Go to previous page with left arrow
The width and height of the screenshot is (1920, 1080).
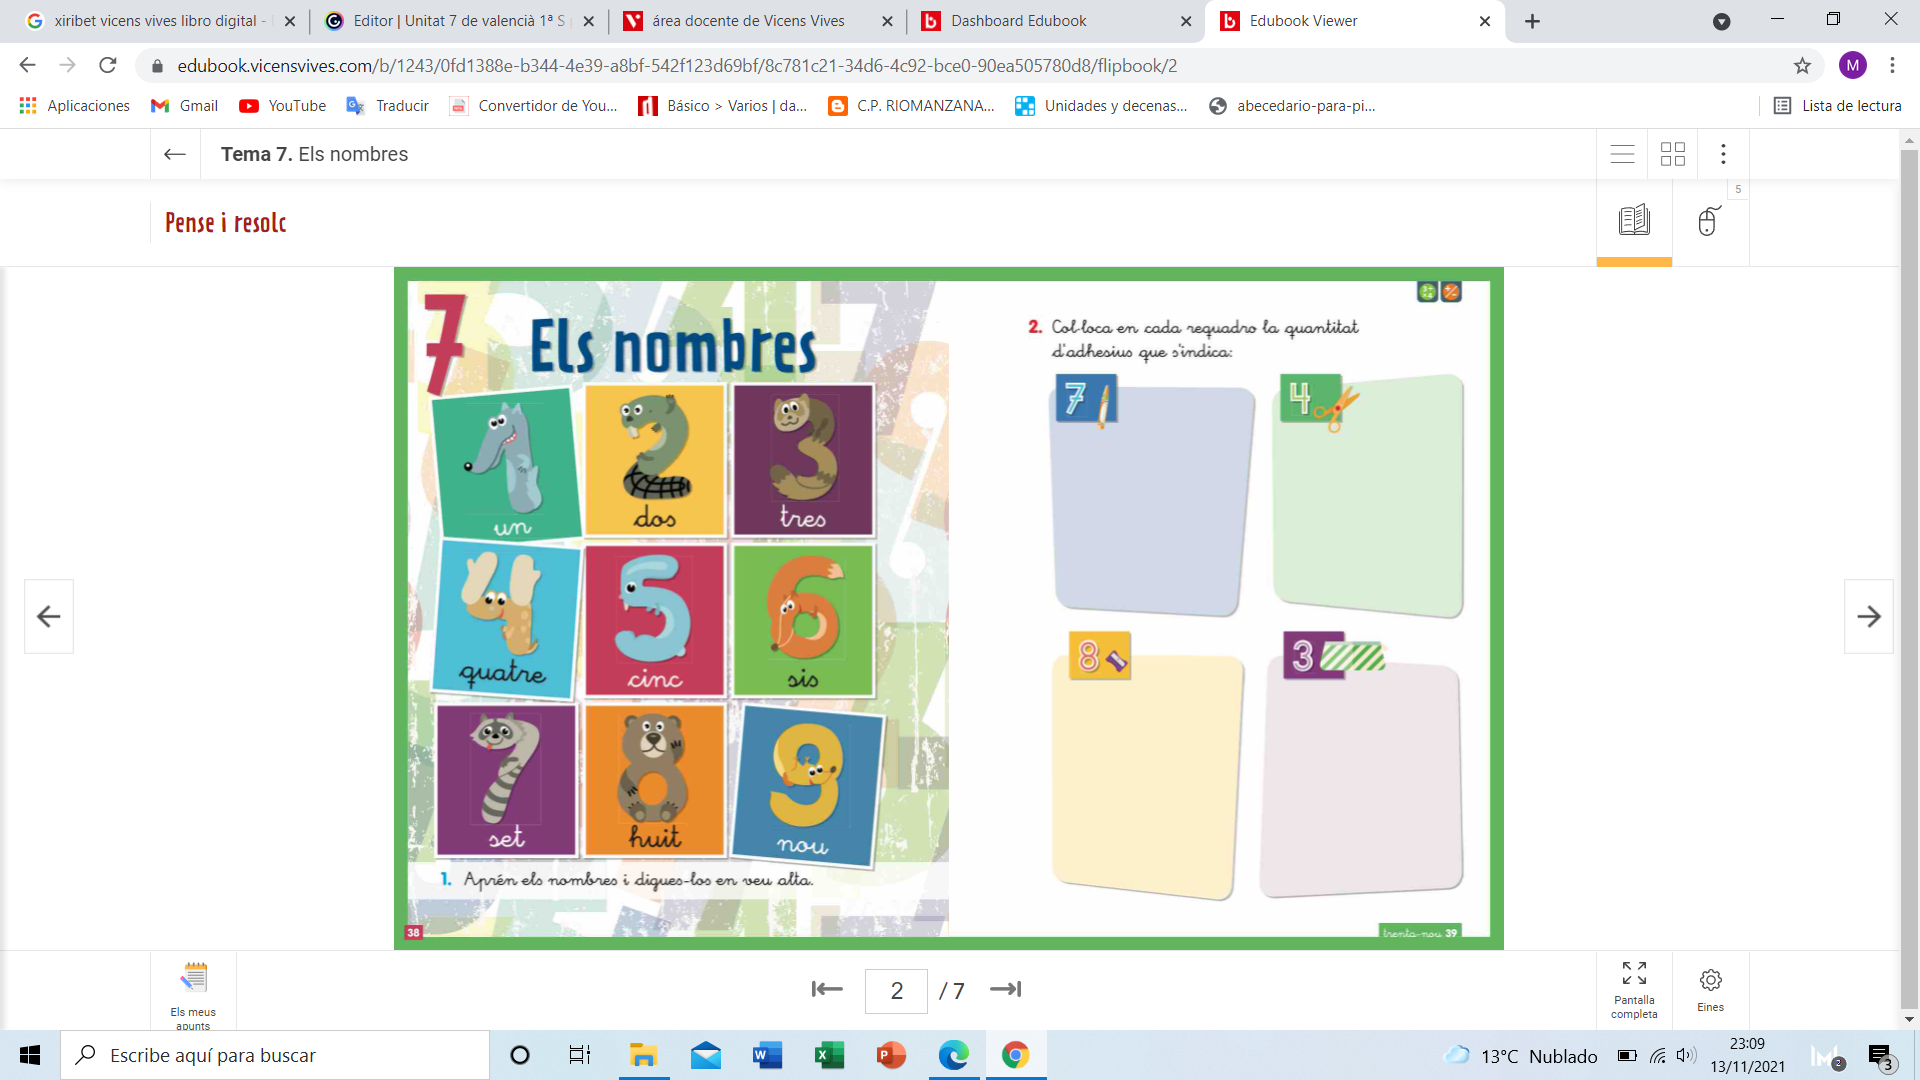49,616
